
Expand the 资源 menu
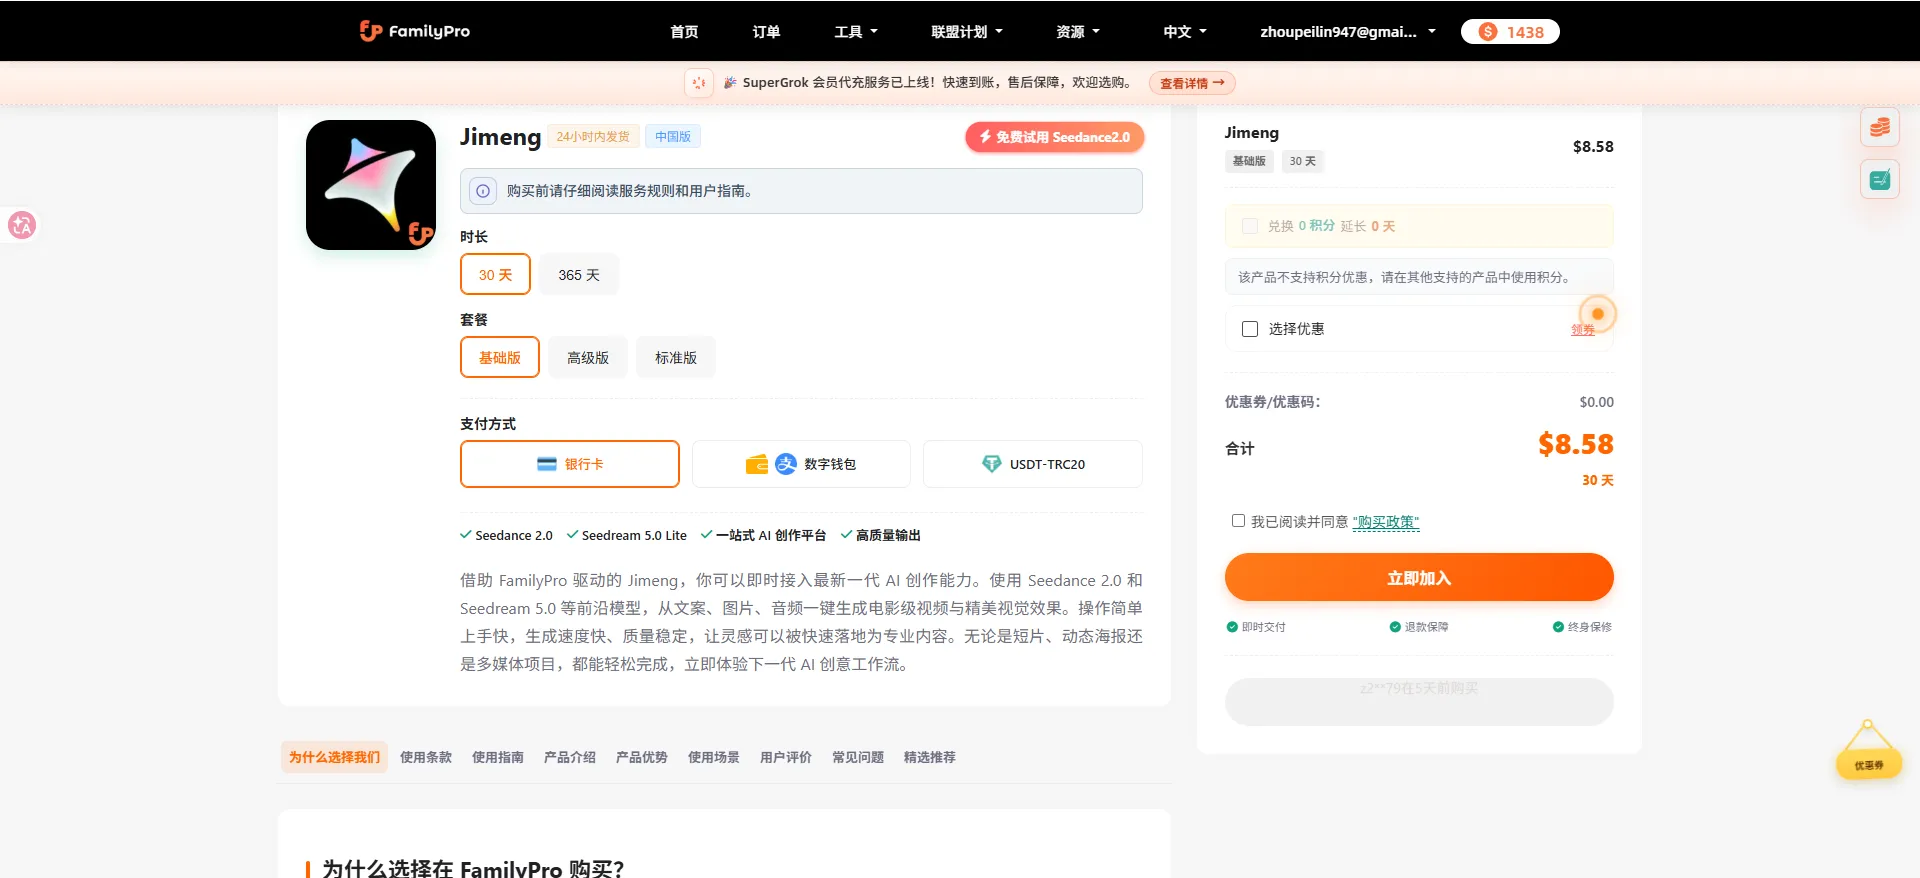[1078, 32]
